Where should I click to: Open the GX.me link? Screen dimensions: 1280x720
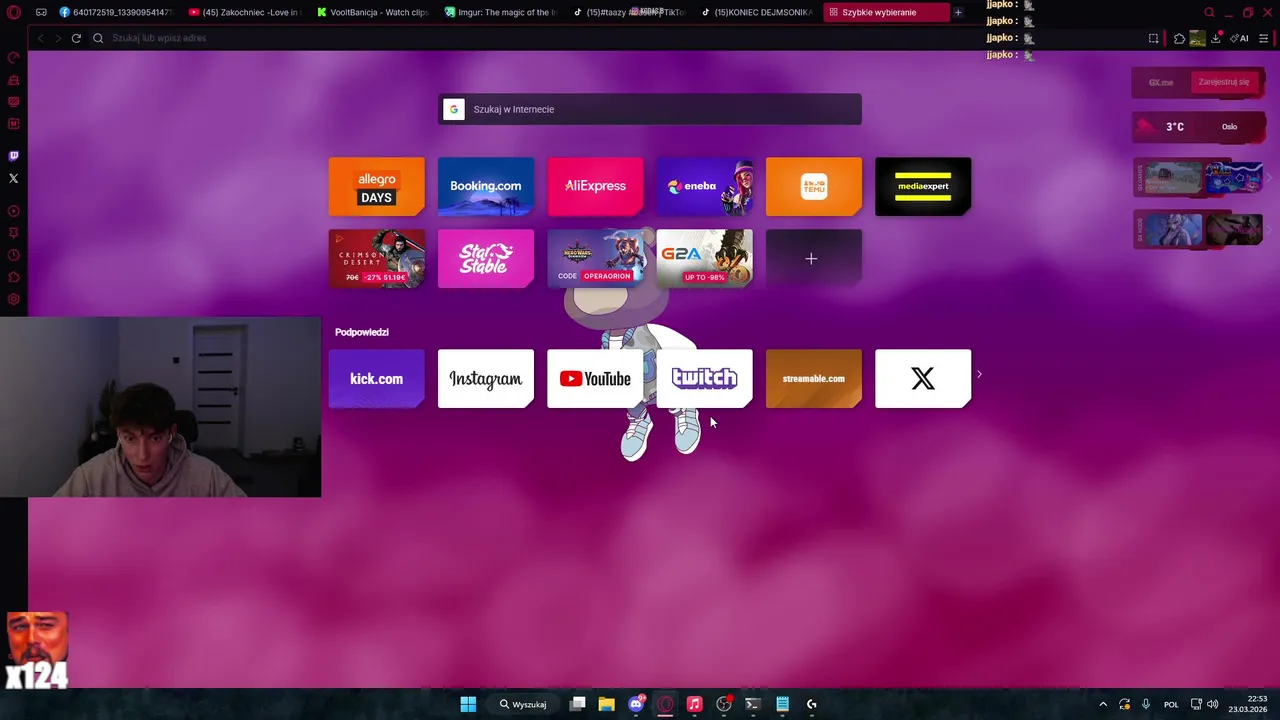[x=1161, y=82]
